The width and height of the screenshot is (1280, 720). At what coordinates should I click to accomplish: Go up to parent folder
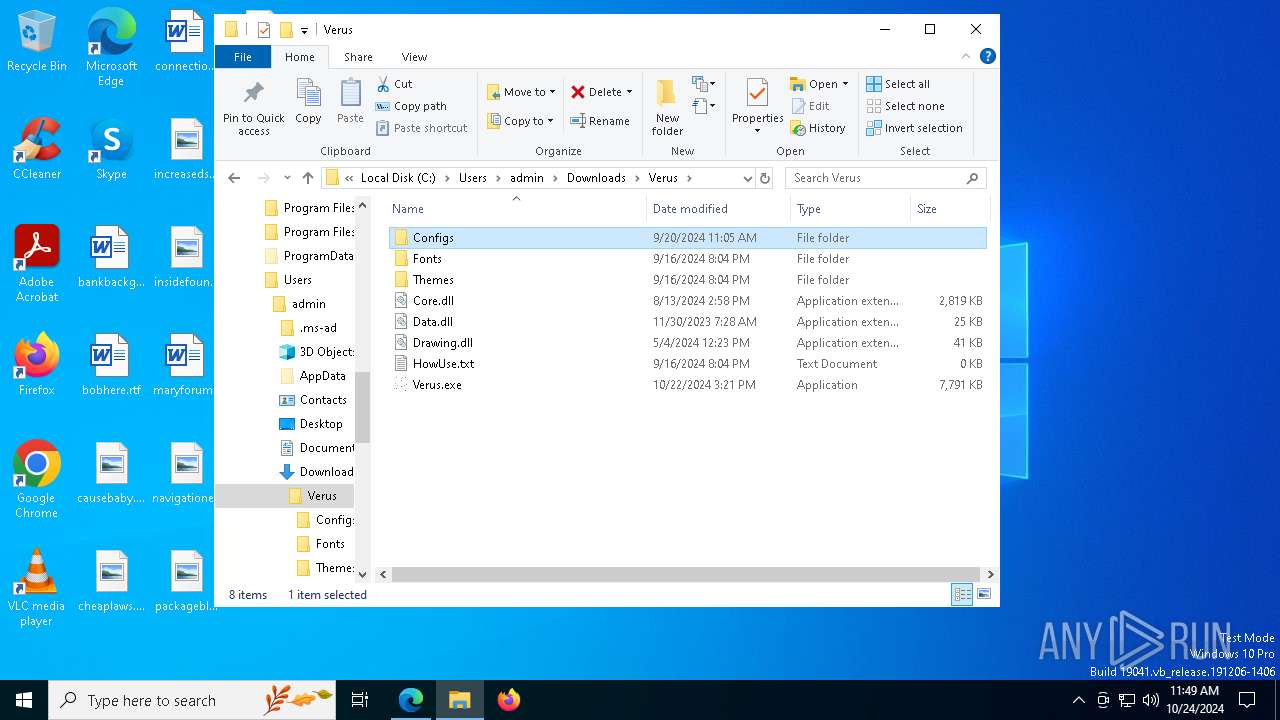pos(308,178)
